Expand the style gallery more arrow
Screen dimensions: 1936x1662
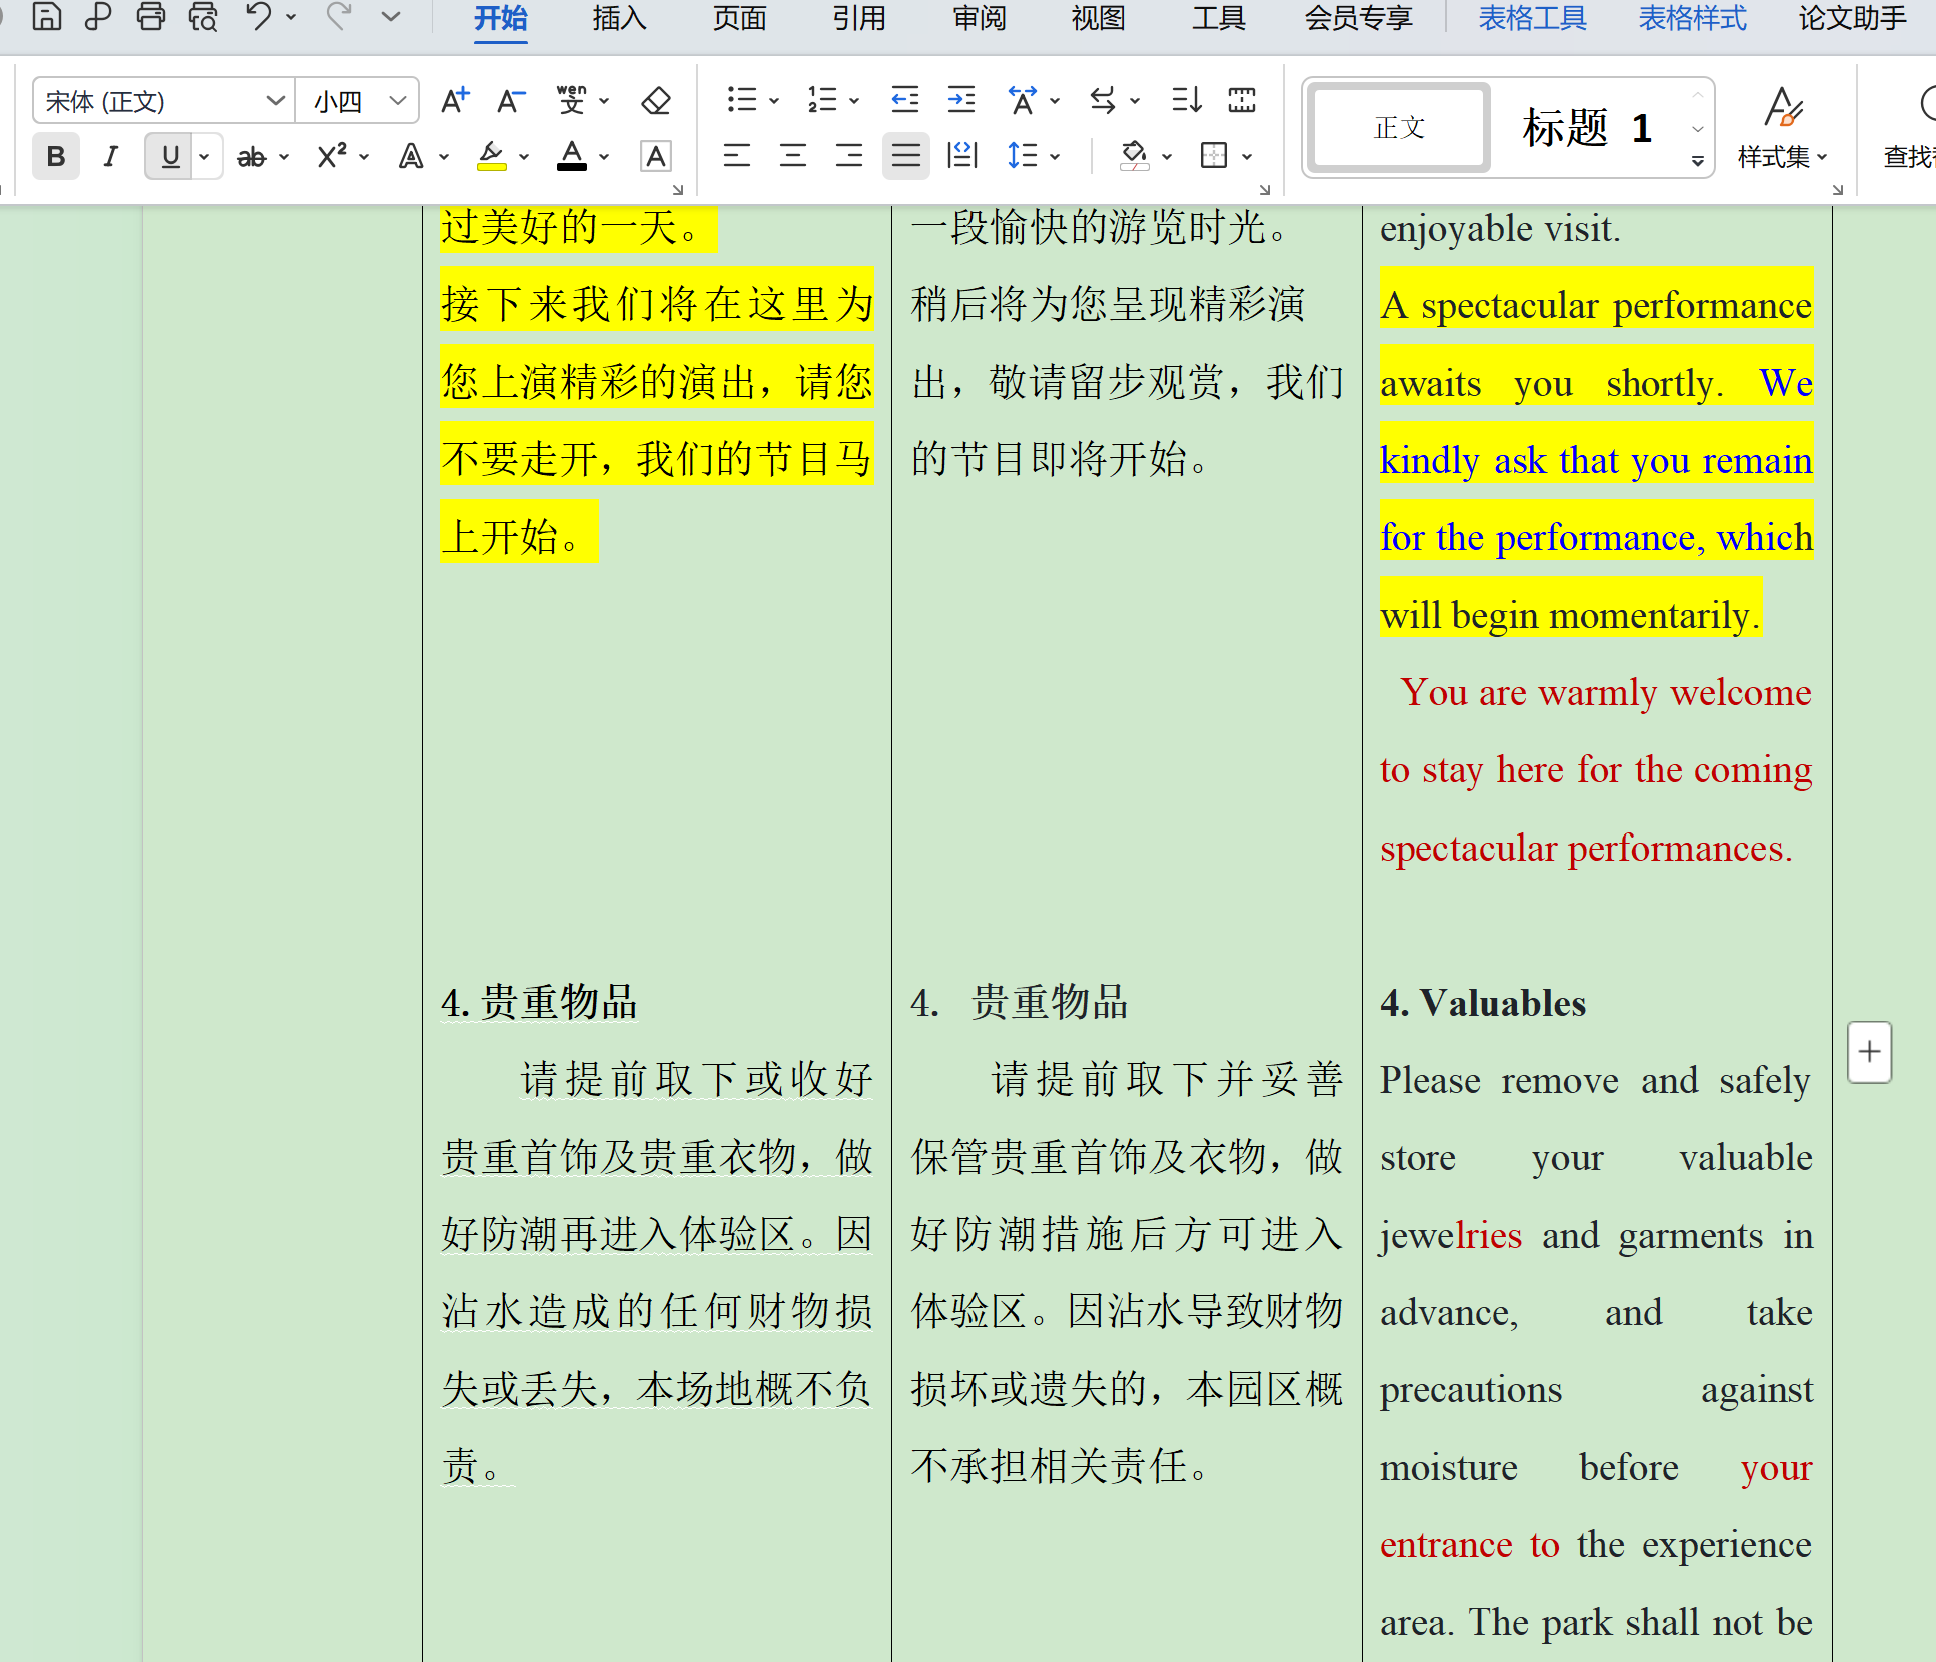point(1698,161)
